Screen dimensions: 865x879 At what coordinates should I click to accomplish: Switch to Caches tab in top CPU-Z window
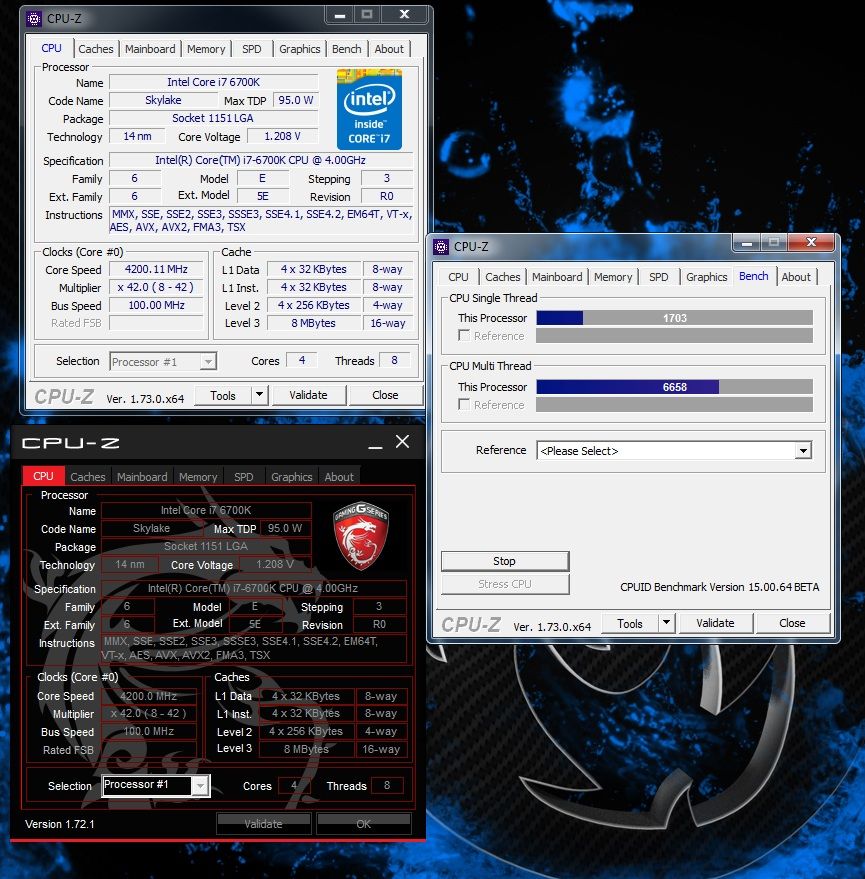tap(96, 49)
